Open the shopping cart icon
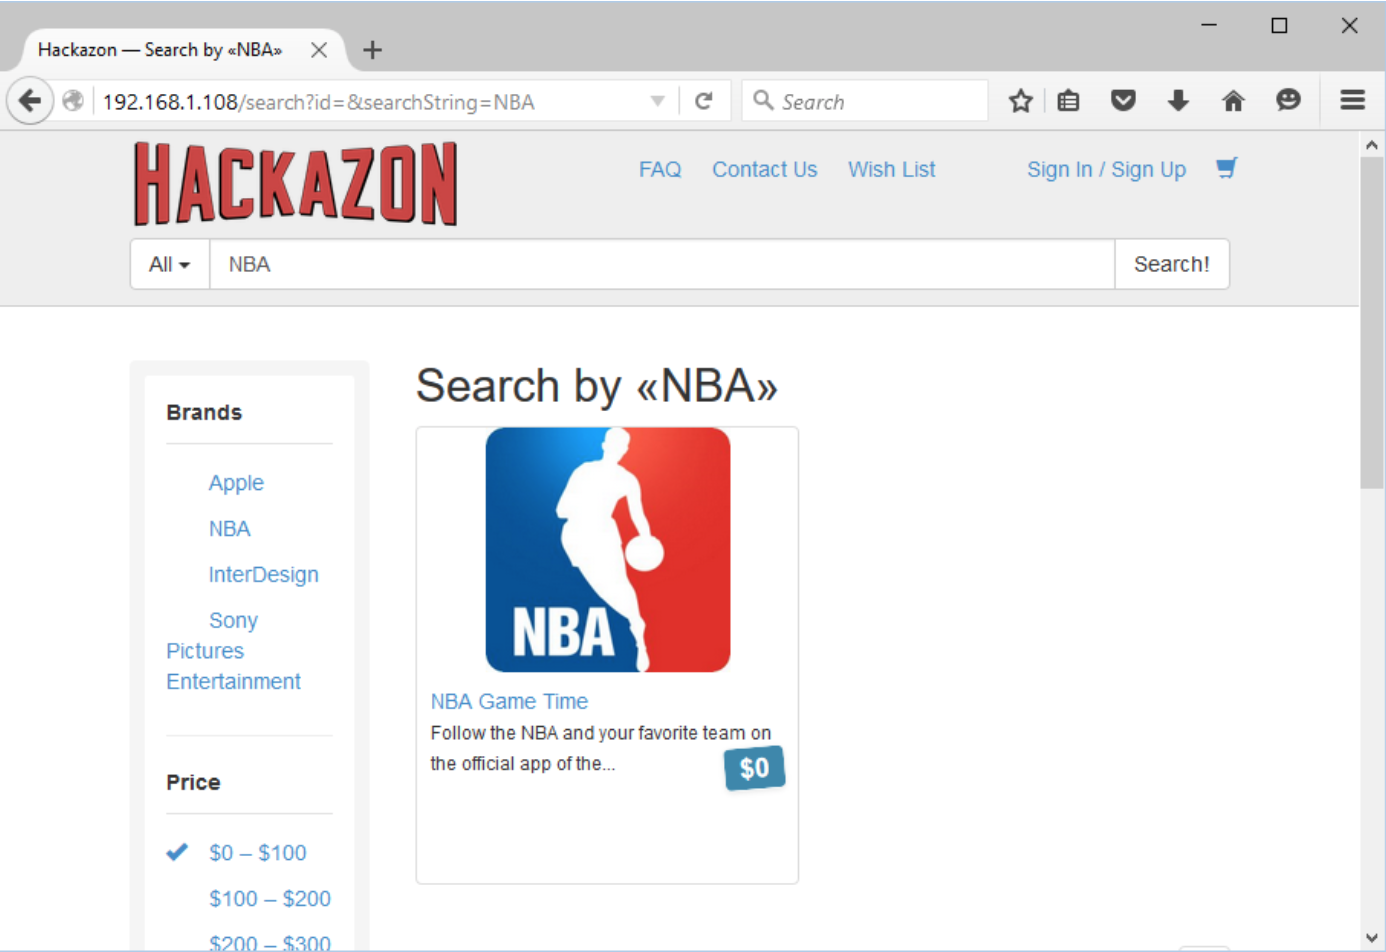The height and width of the screenshot is (952, 1386). point(1227,168)
